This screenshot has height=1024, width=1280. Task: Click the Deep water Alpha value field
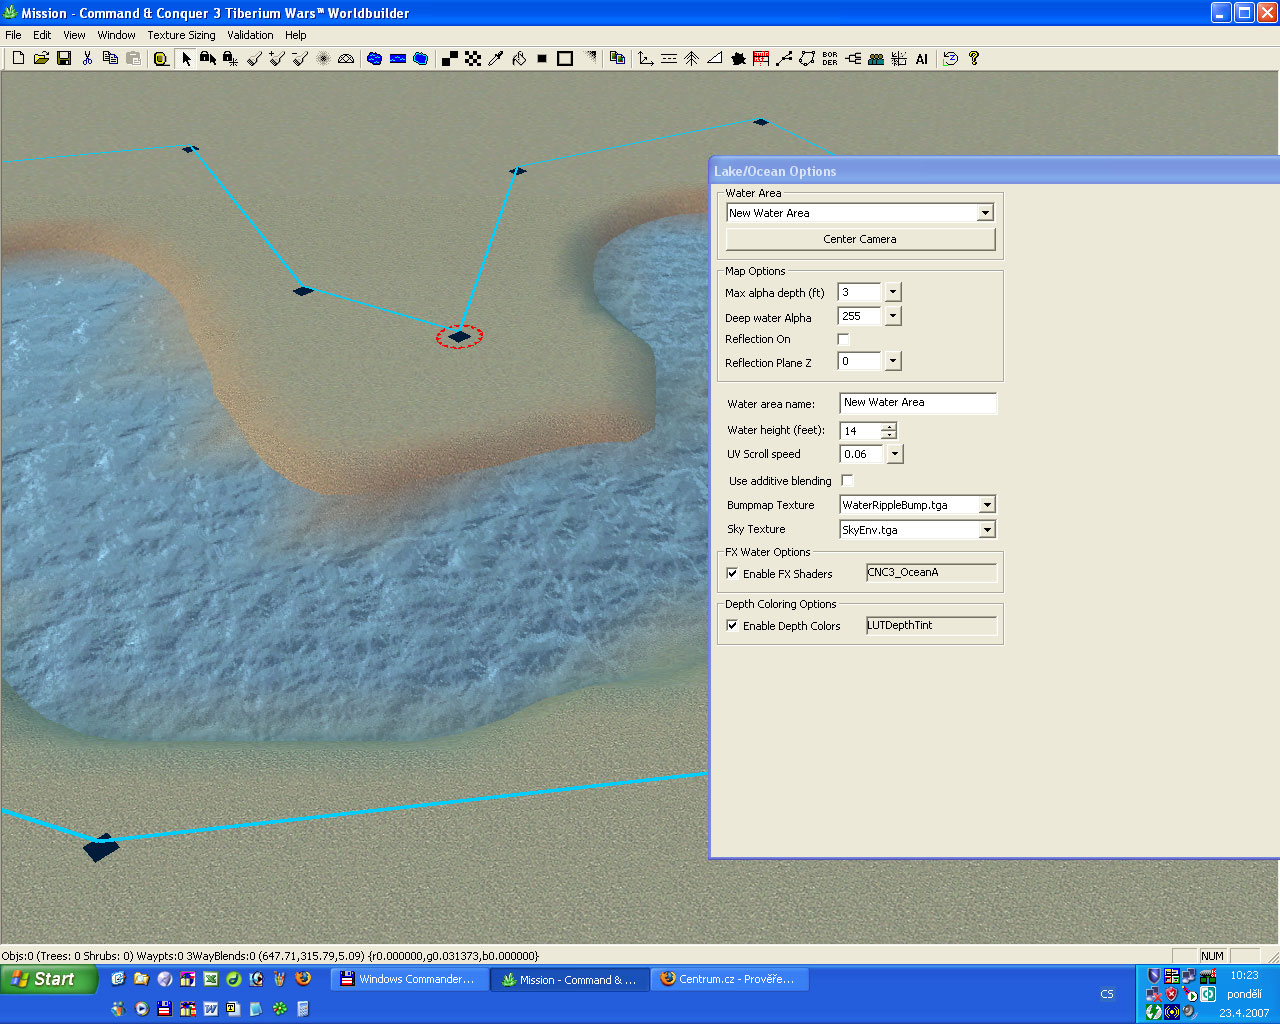[860, 317]
